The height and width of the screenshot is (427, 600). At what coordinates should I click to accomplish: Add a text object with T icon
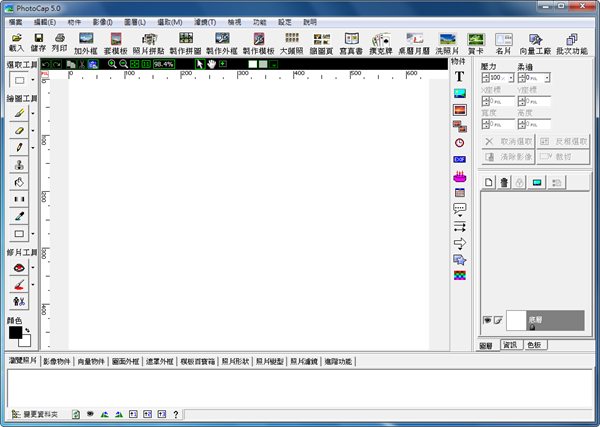pyautogui.click(x=460, y=77)
